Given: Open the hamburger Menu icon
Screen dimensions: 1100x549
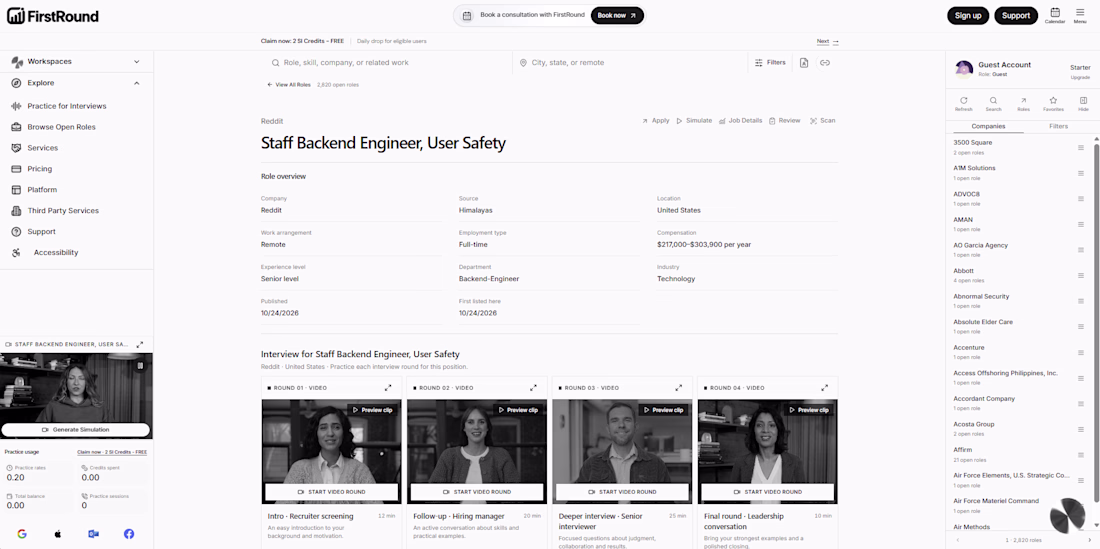Looking at the screenshot, I should click(1080, 15).
